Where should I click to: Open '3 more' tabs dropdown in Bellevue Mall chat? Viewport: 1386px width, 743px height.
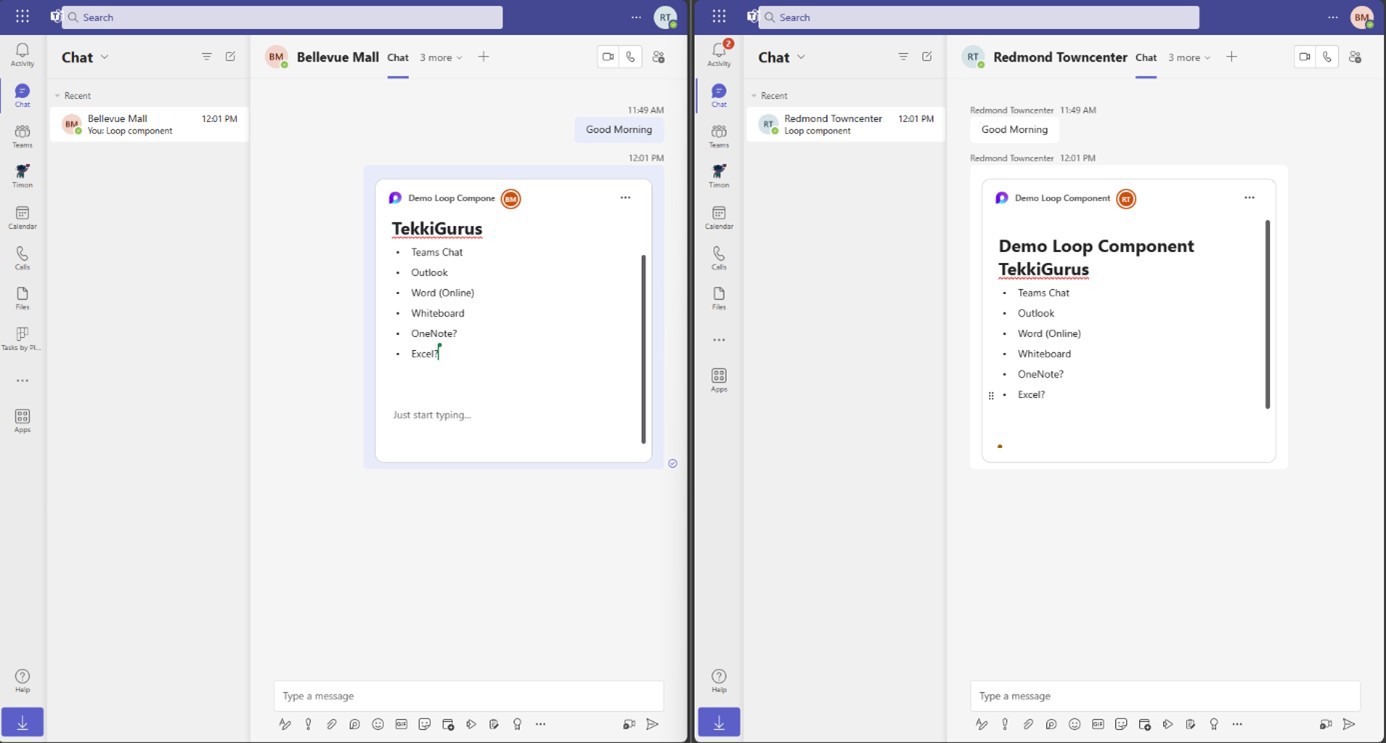click(x=441, y=58)
